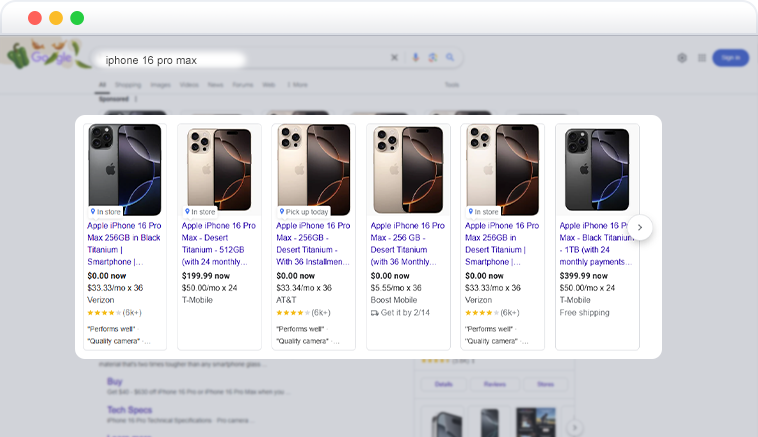Screen dimensions: 758x437
Task: Click the magnifying glass search icon
Action: 450,58
